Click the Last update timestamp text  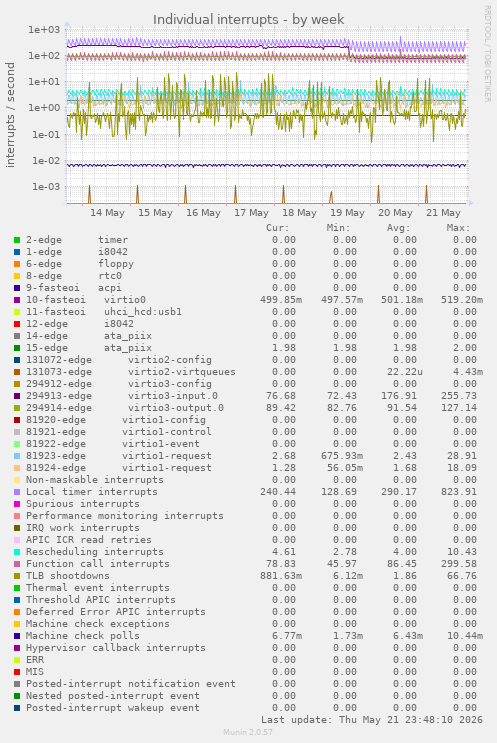372,720
